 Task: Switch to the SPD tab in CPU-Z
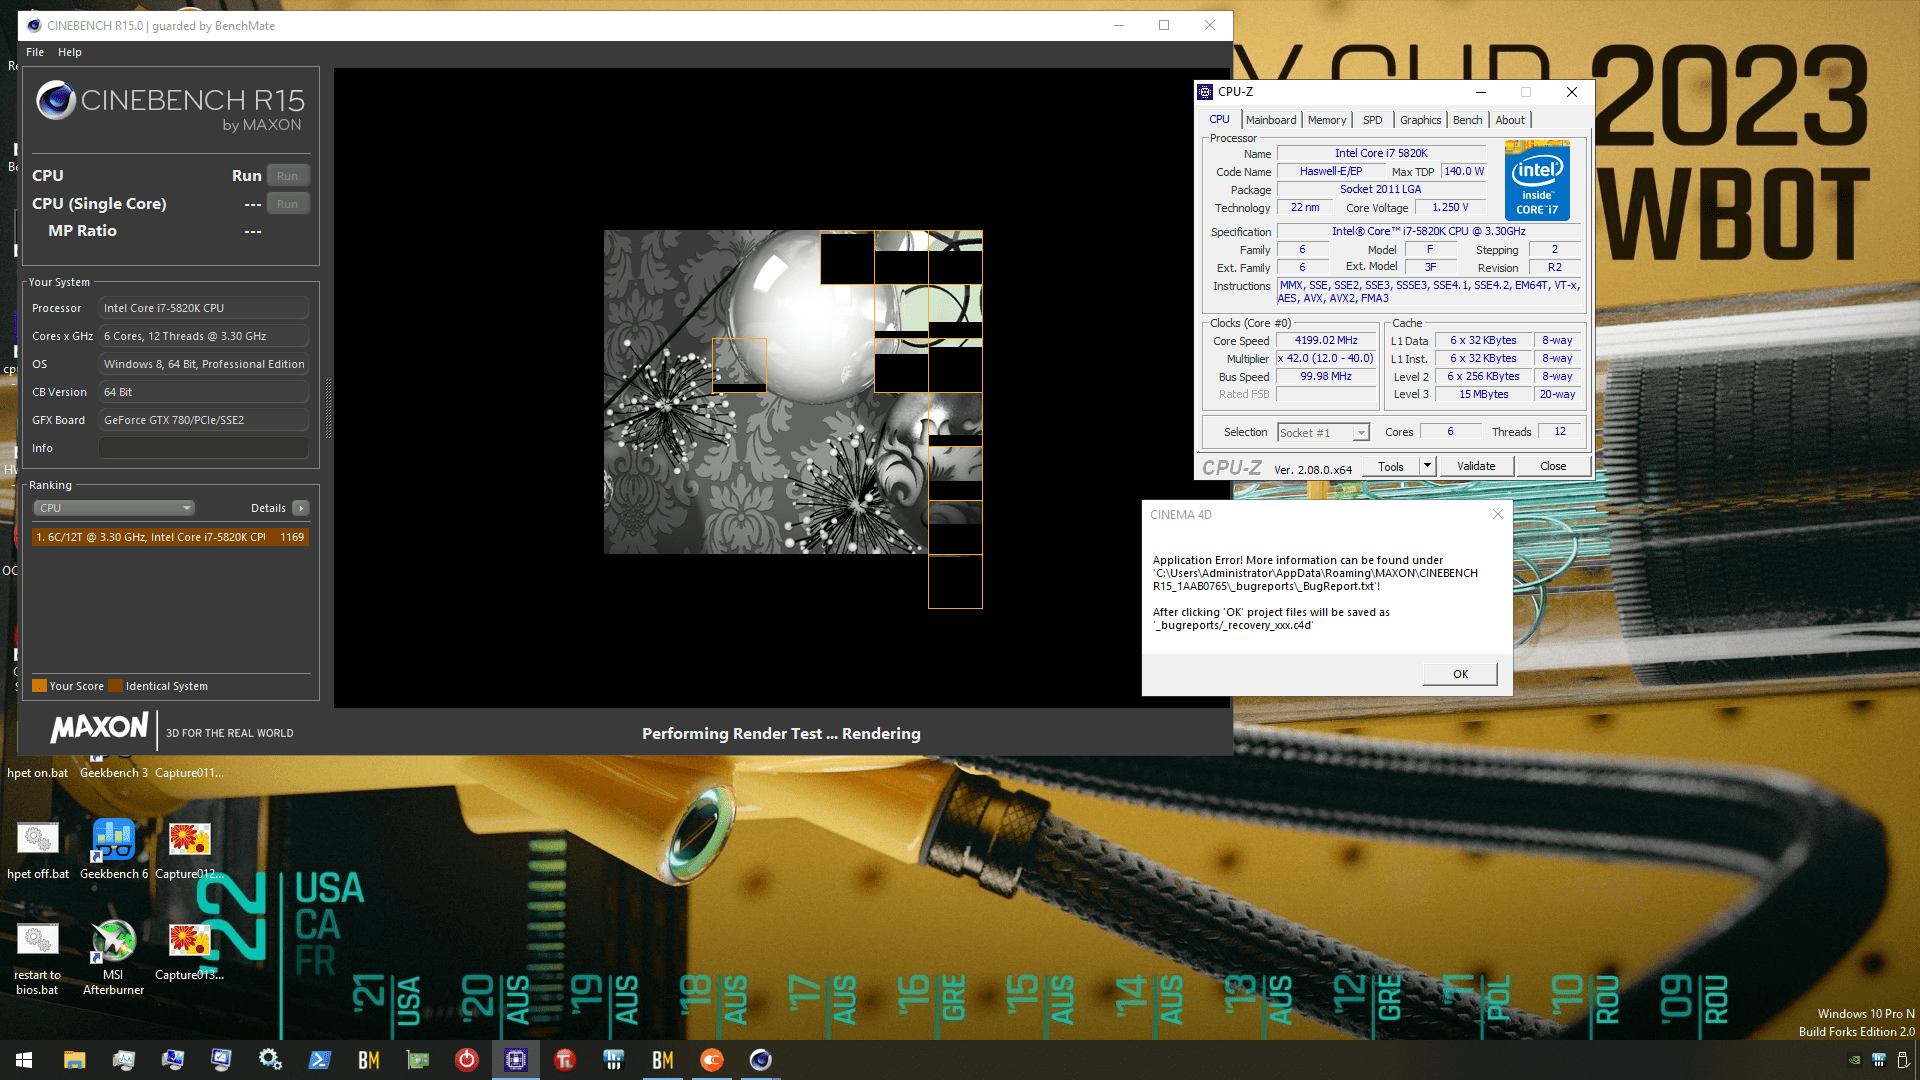tap(1373, 120)
